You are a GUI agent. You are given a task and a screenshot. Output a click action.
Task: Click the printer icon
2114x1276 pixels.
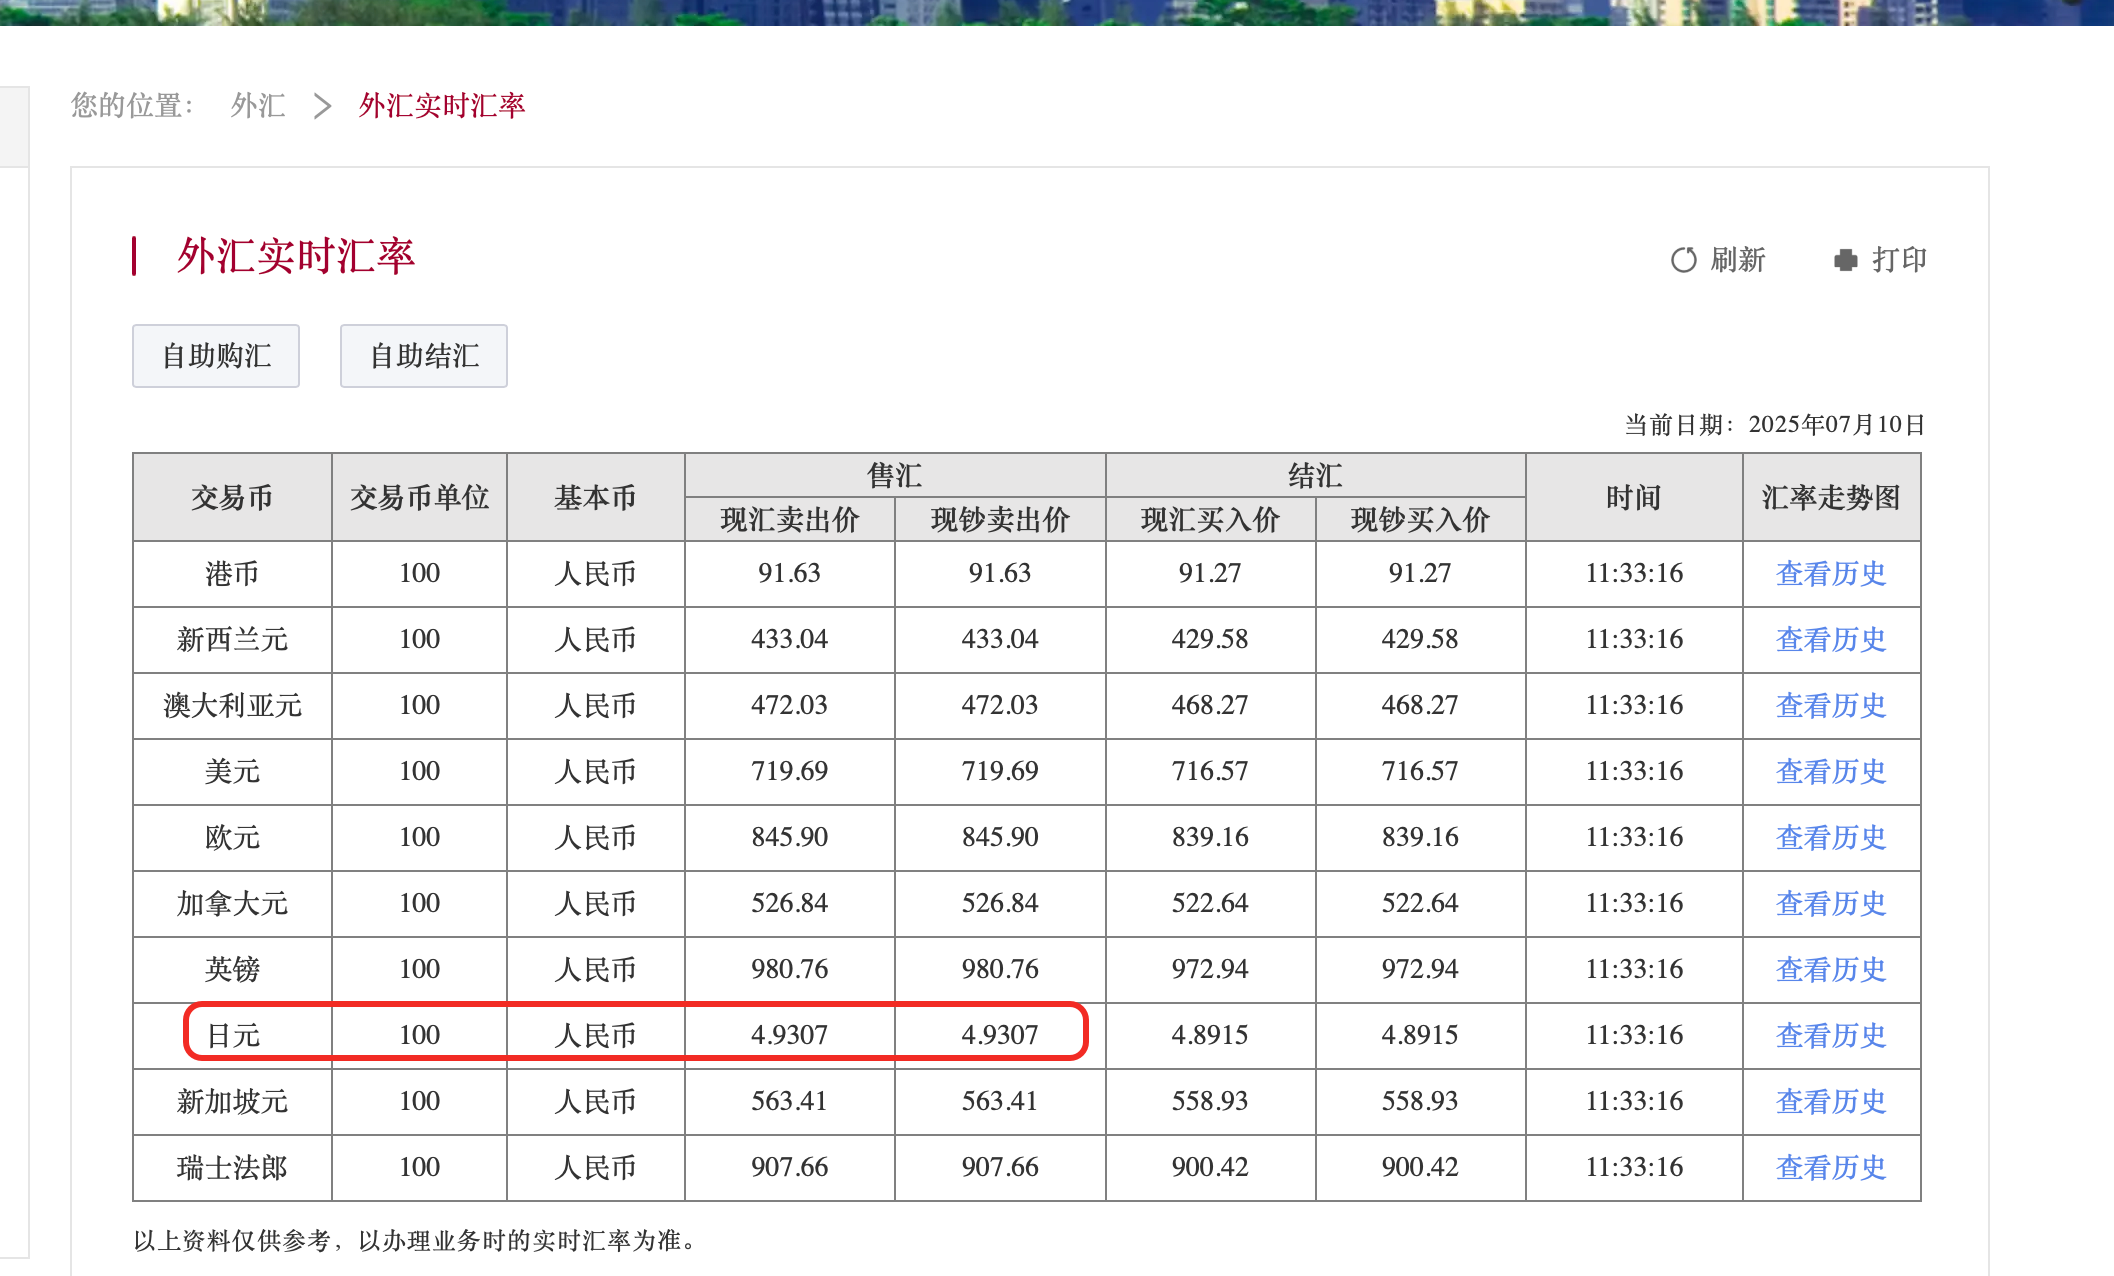(x=1845, y=260)
